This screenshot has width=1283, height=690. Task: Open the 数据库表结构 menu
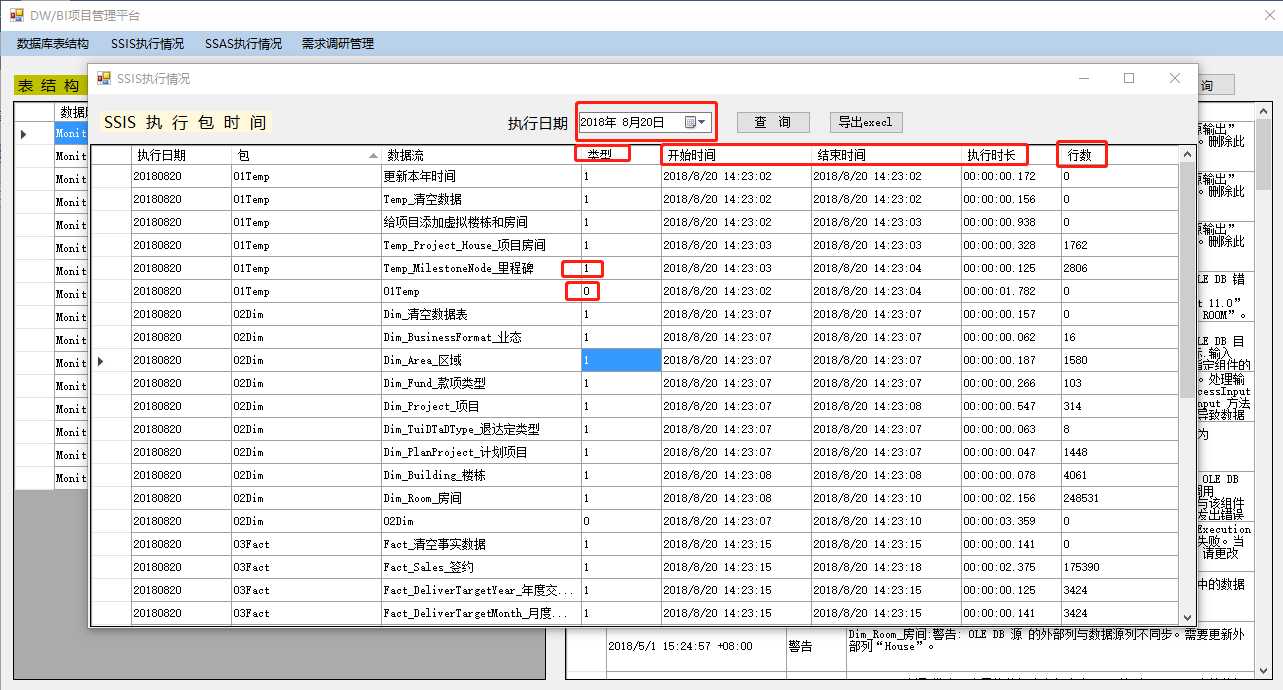click(x=53, y=44)
